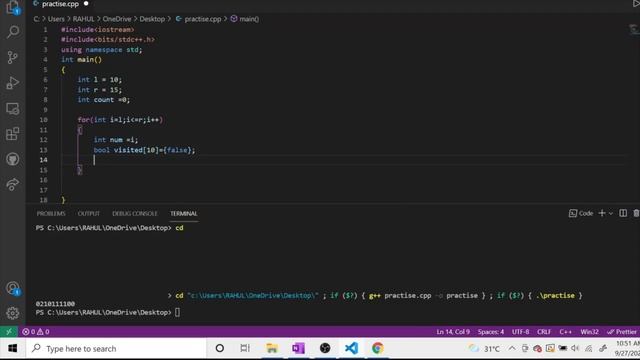Click the for loop on line 10
The image size is (640, 360).
[120, 120]
